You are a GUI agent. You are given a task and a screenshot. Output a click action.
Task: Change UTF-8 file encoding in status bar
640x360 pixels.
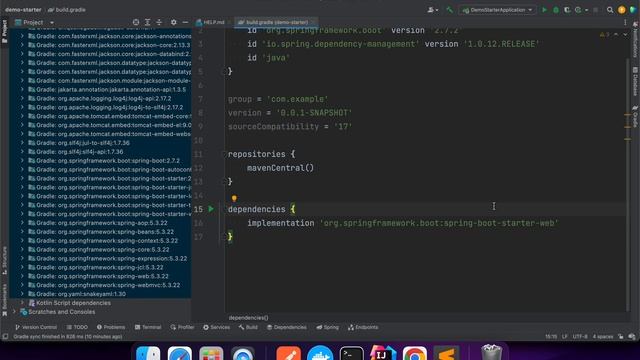coord(580,337)
